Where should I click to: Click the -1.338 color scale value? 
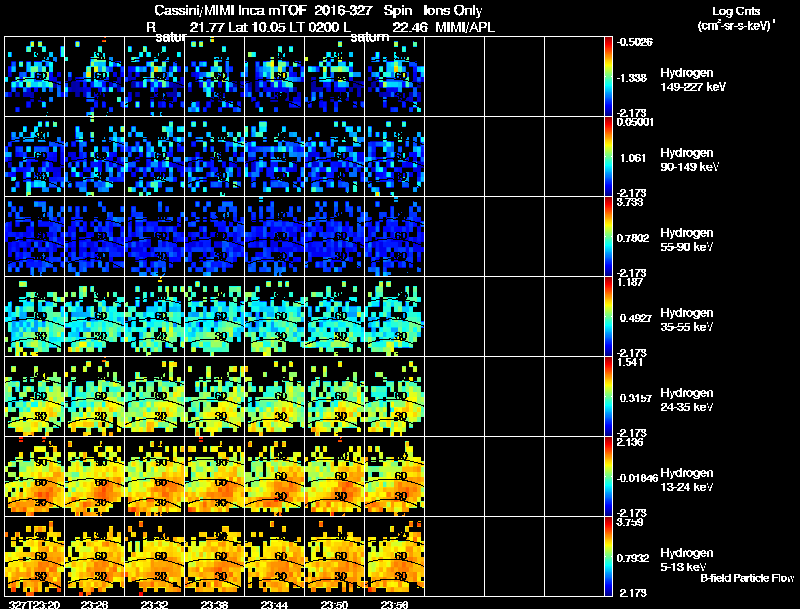(632, 78)
